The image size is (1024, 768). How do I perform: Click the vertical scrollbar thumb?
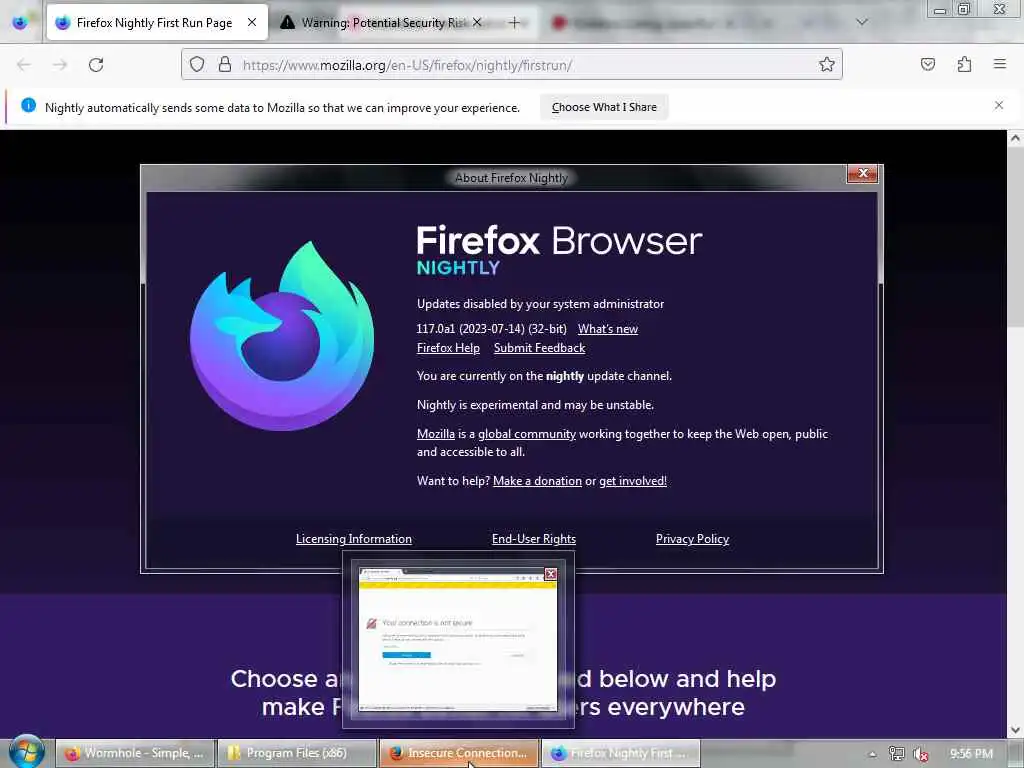click(1015, 235)
